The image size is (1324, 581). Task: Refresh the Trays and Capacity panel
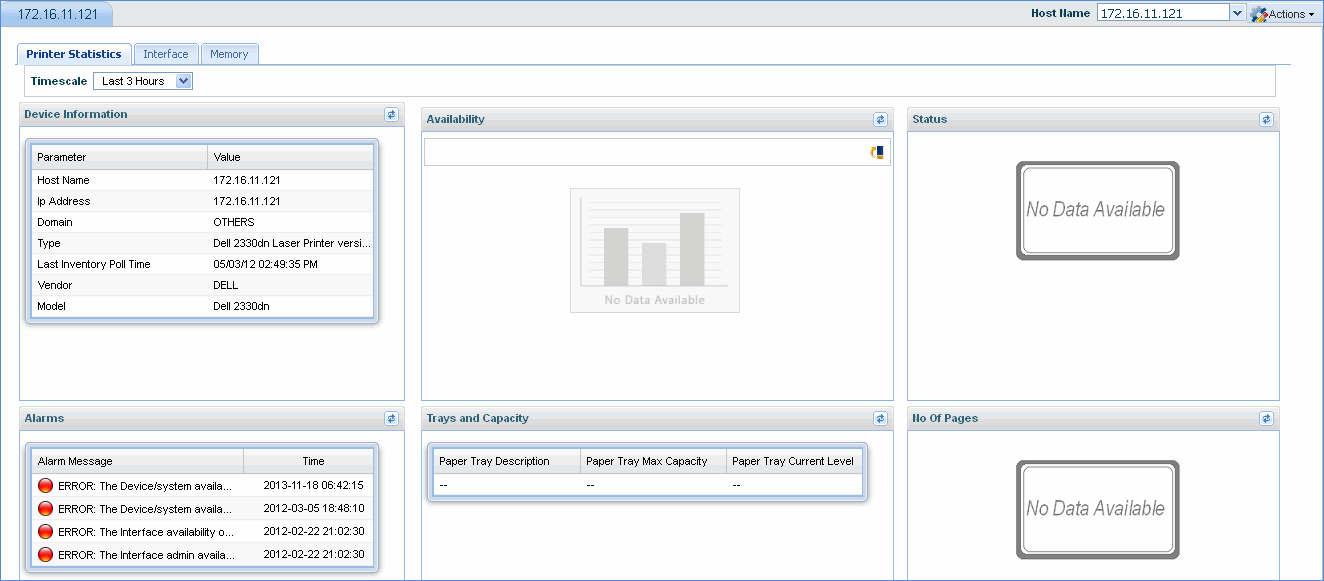880,419
